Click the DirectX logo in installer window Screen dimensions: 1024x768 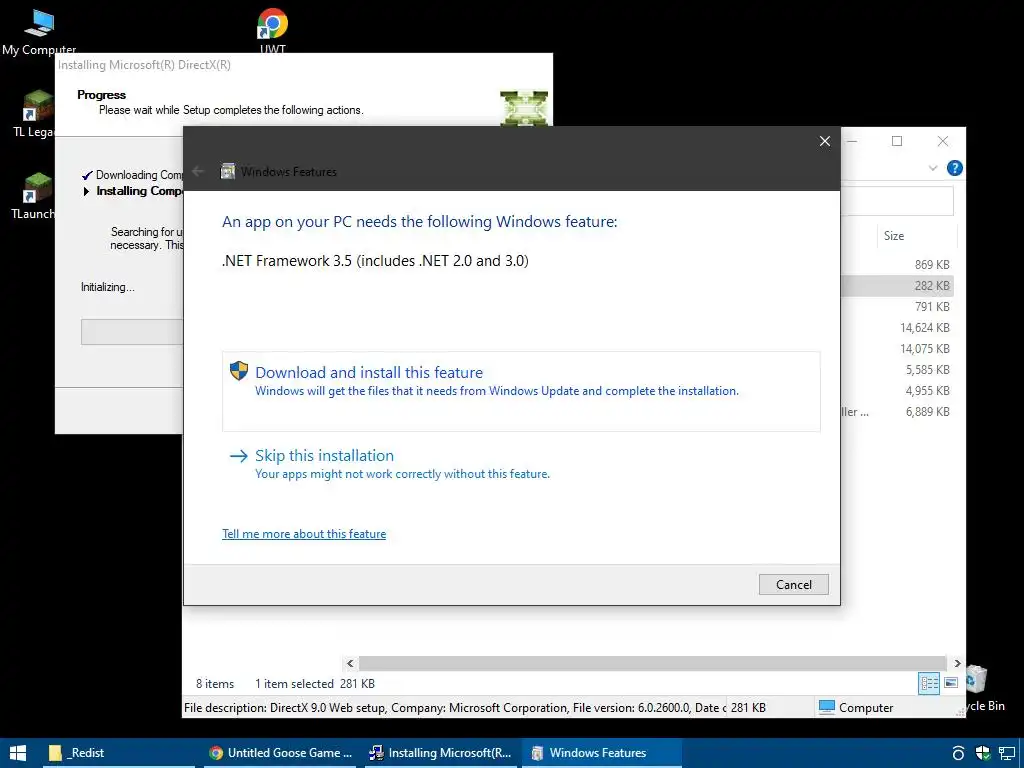(524, 108)
